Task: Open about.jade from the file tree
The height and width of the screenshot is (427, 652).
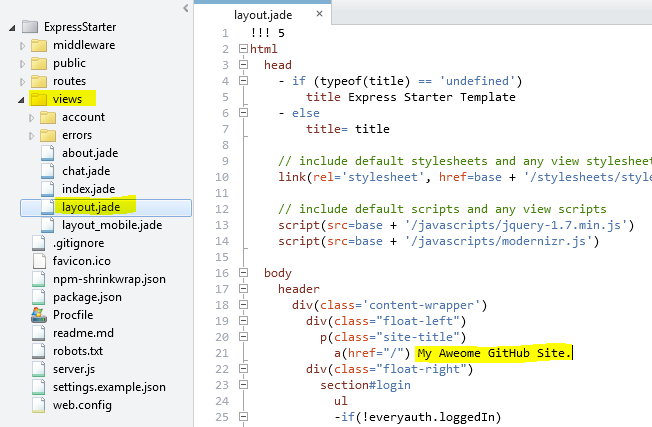Action: [x=90, y=153]
